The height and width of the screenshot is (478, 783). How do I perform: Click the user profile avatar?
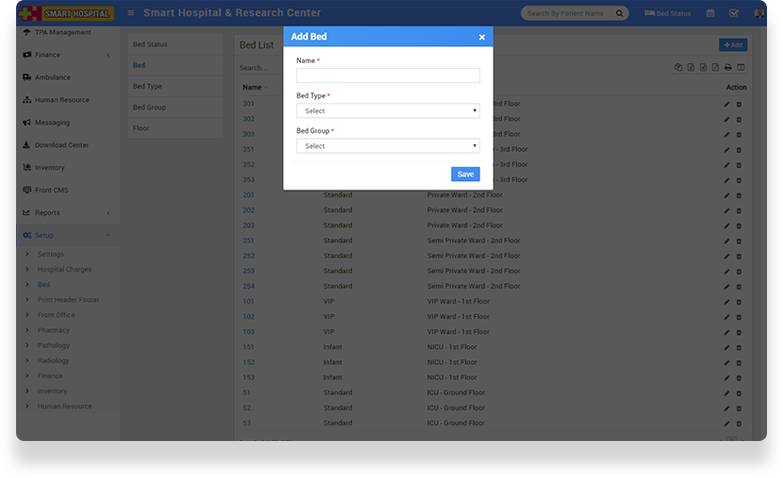point(758,14)
